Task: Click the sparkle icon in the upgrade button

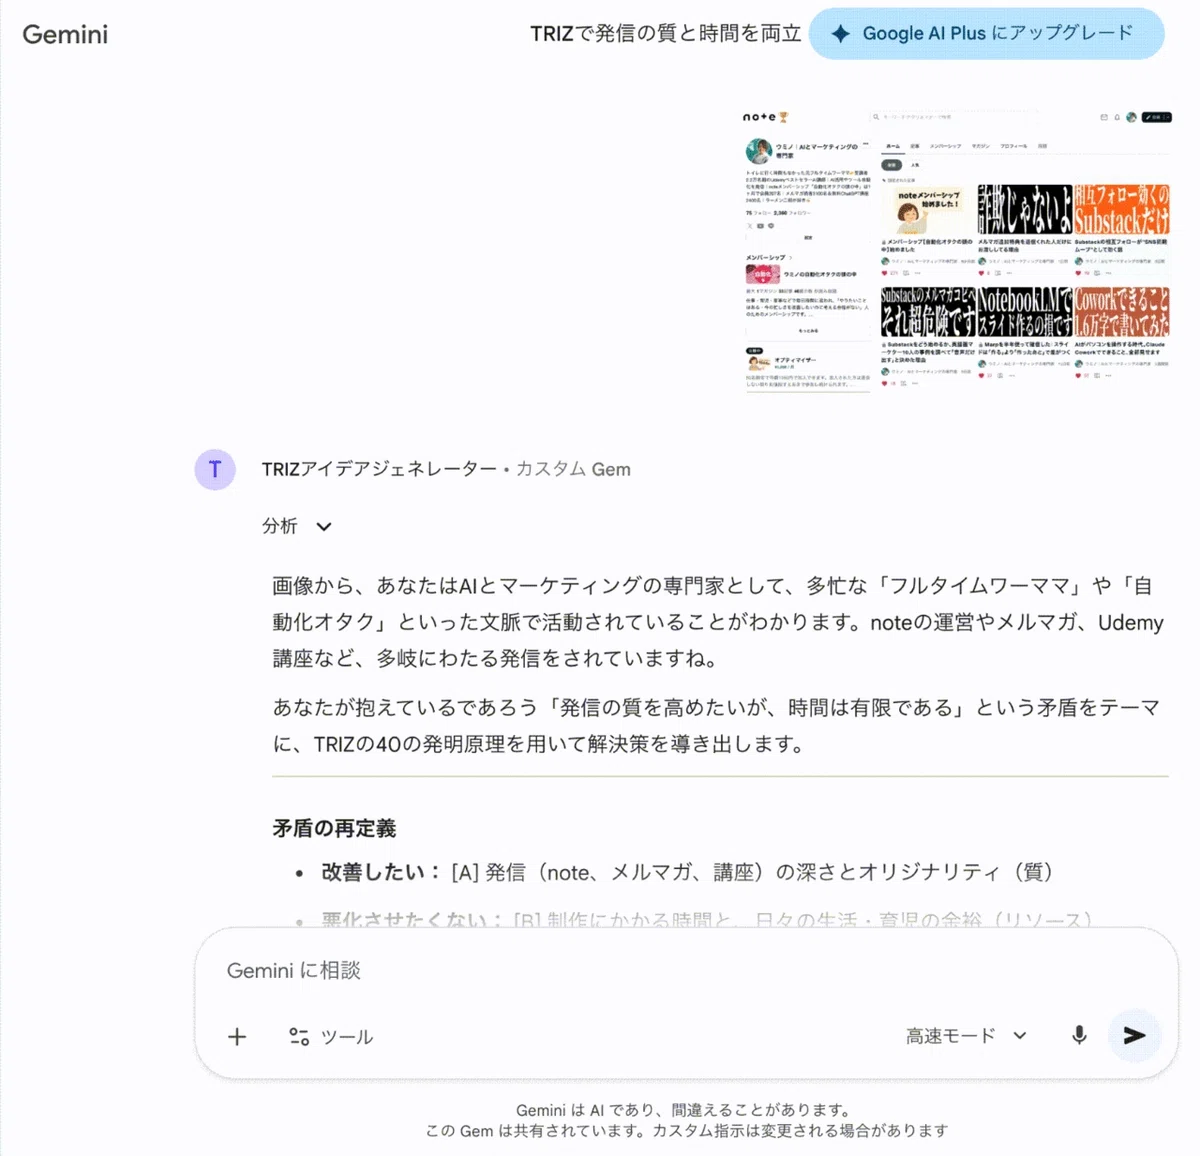Action: tap(841, 33)
